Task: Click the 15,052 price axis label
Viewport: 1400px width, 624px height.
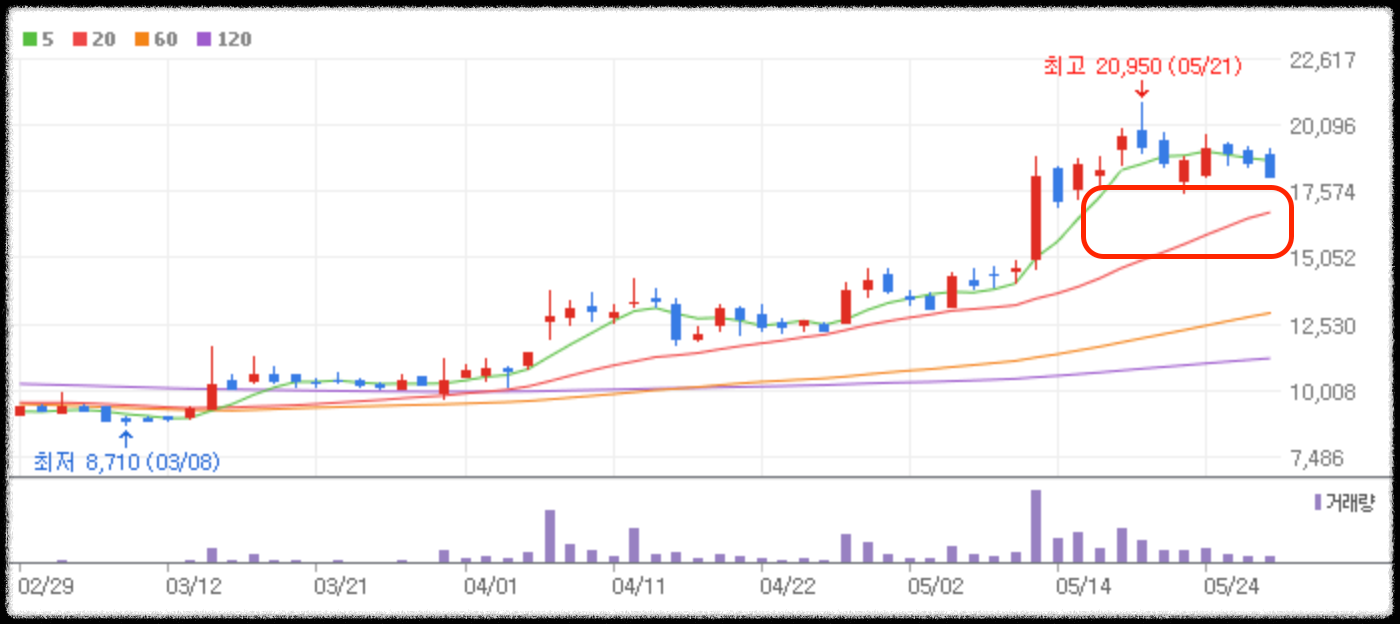Action: tap(1324, 258)
